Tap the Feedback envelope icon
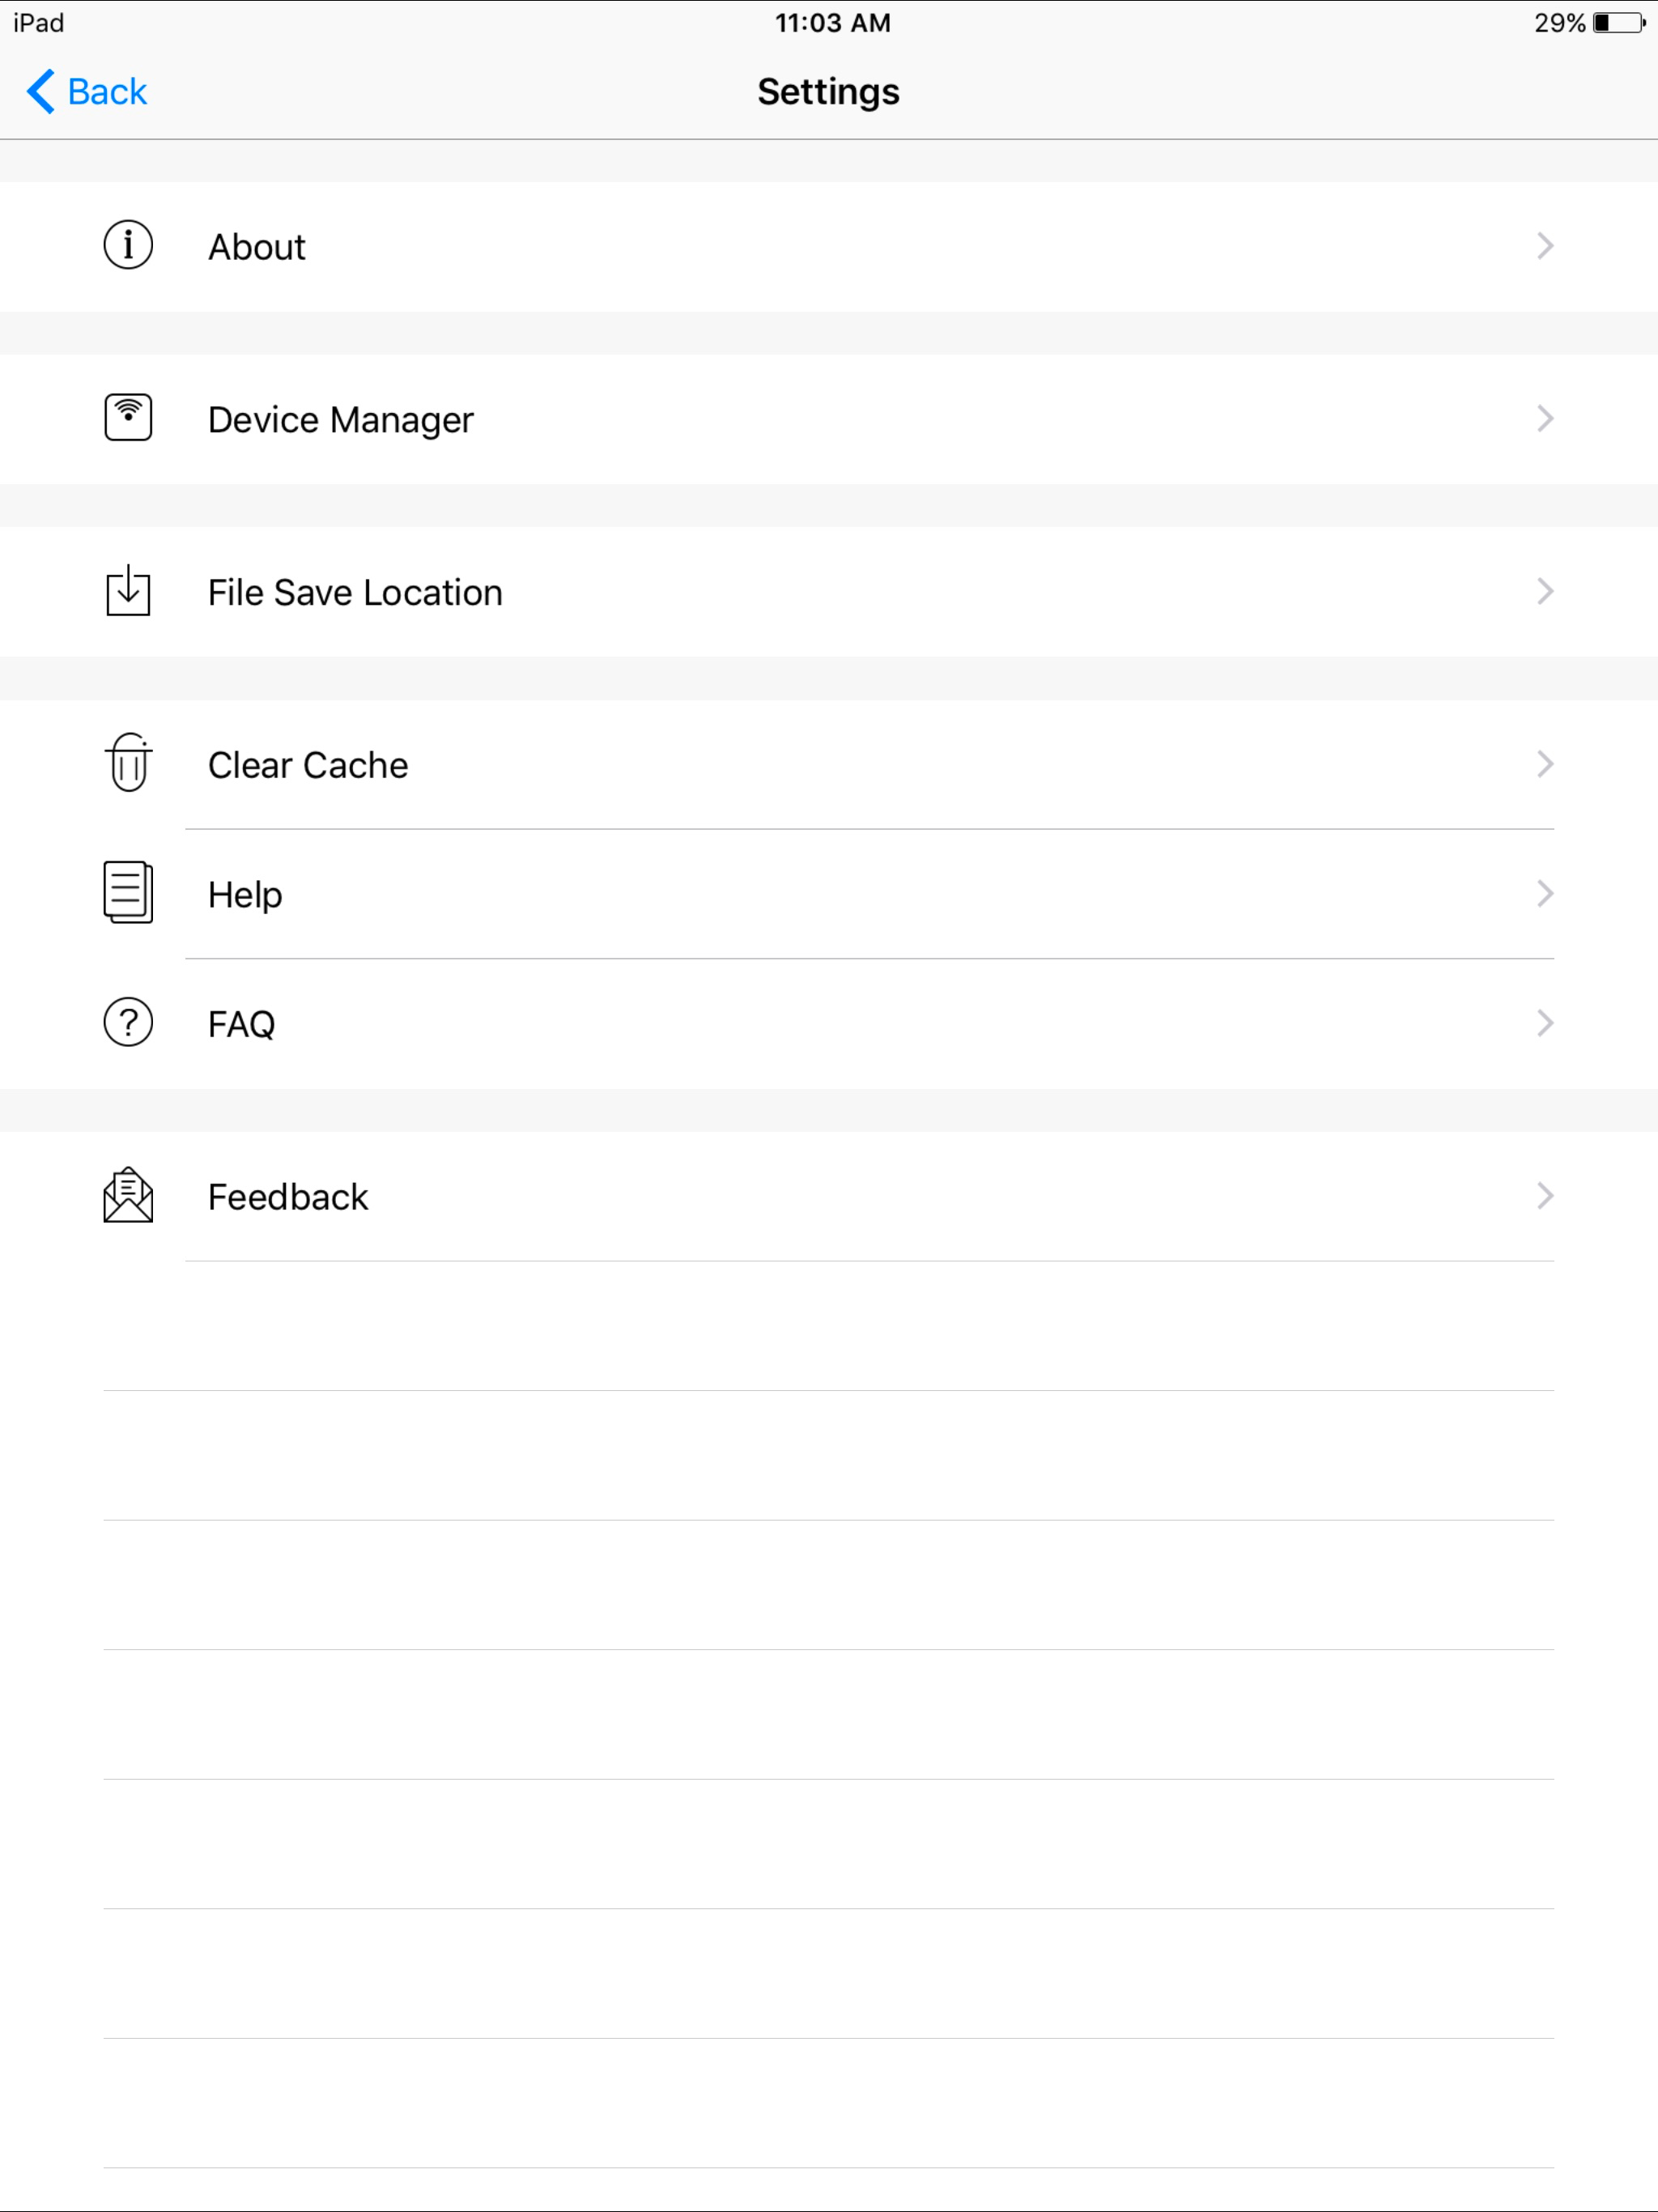Screen dimensions: 1658x2212 click(128, 1195)
